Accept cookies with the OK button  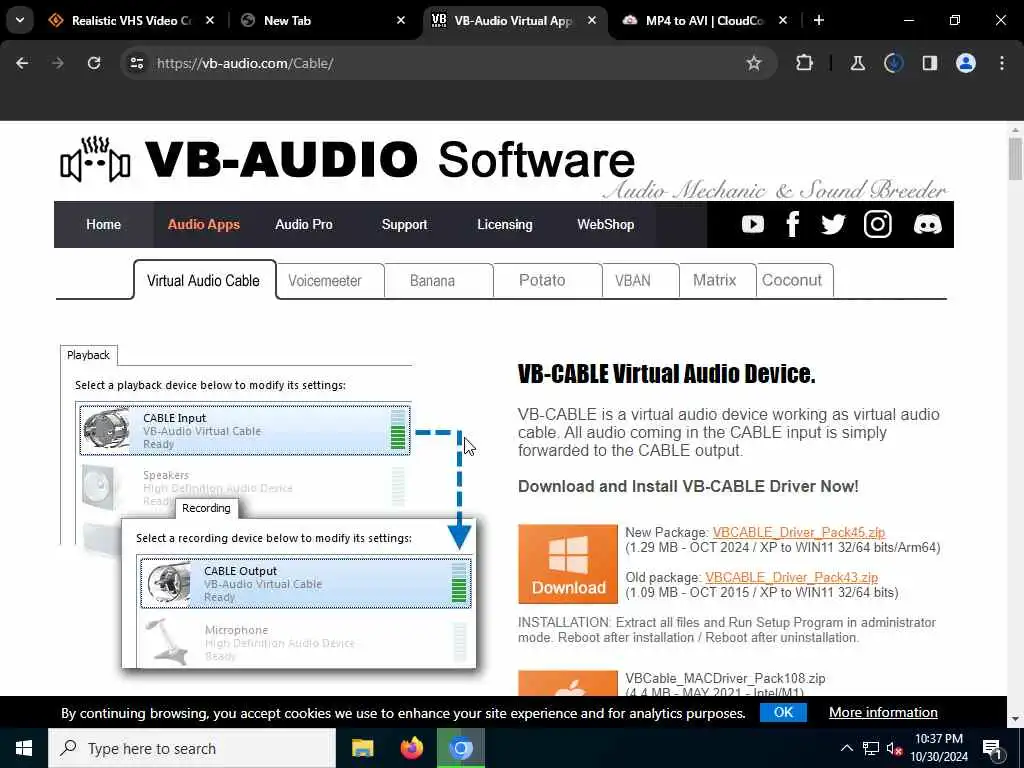[x=783, y=712]
